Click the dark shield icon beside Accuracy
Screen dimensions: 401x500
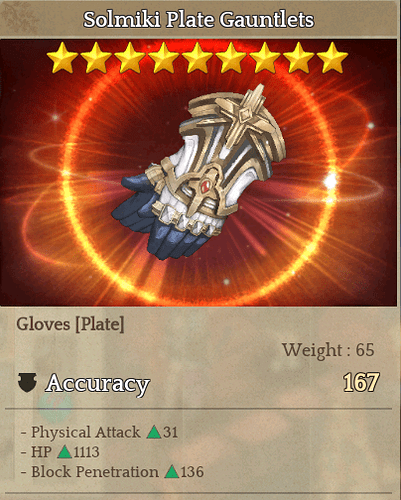click(x=27, y=383)
